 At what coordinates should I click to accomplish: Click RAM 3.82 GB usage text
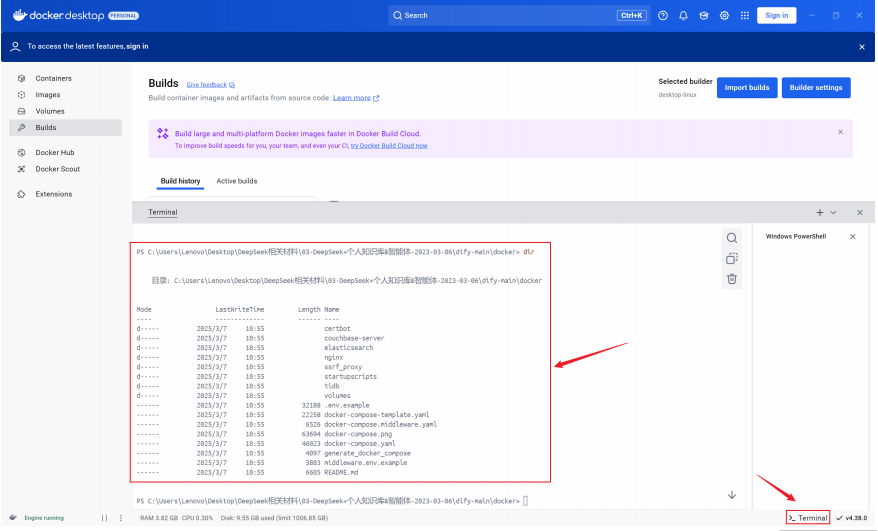(158, 518)
